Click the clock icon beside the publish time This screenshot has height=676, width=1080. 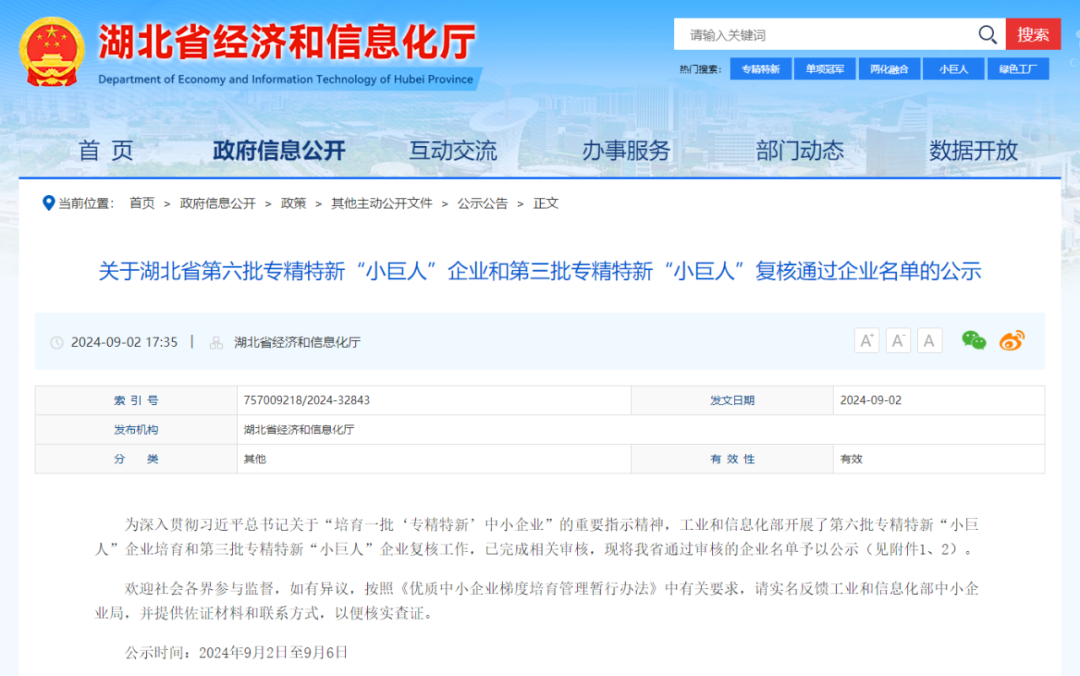pyautogui.click(x=58, y=340)
